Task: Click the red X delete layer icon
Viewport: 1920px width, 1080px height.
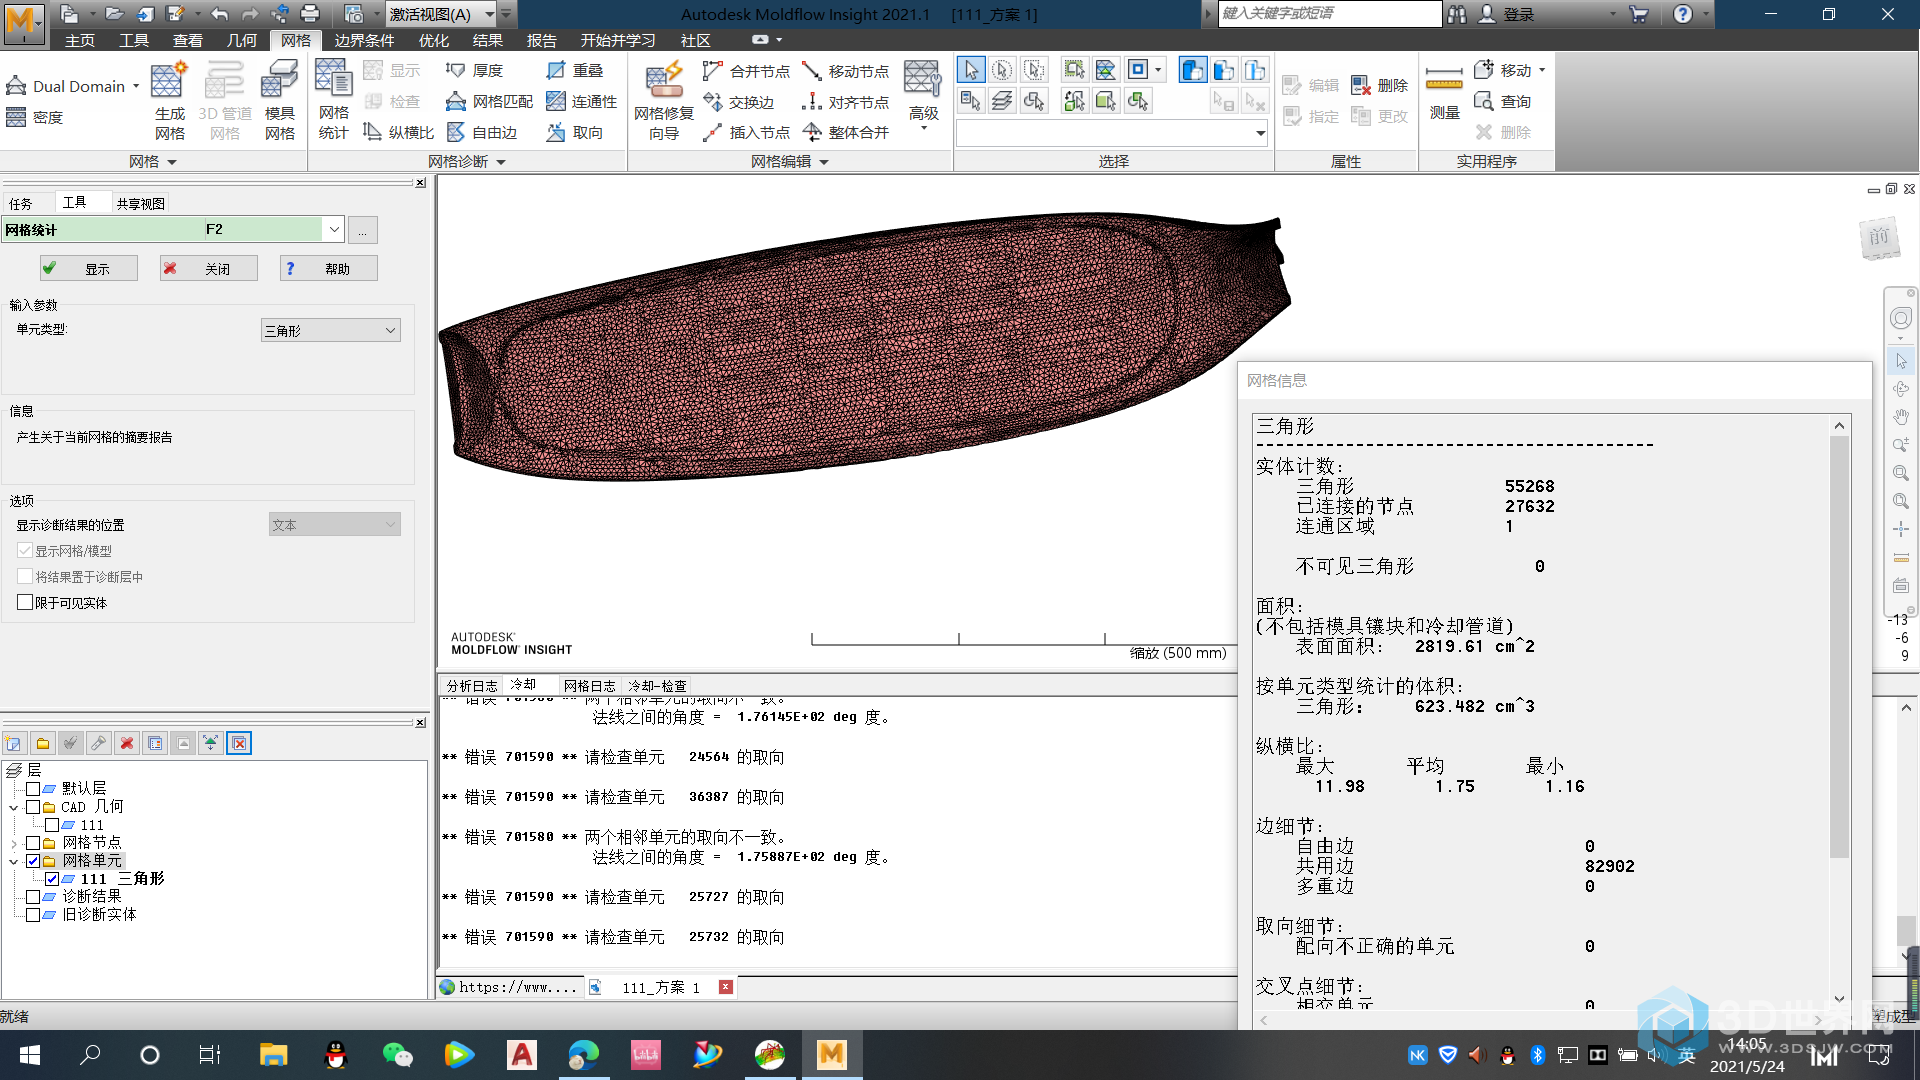Action: [127, 743]
